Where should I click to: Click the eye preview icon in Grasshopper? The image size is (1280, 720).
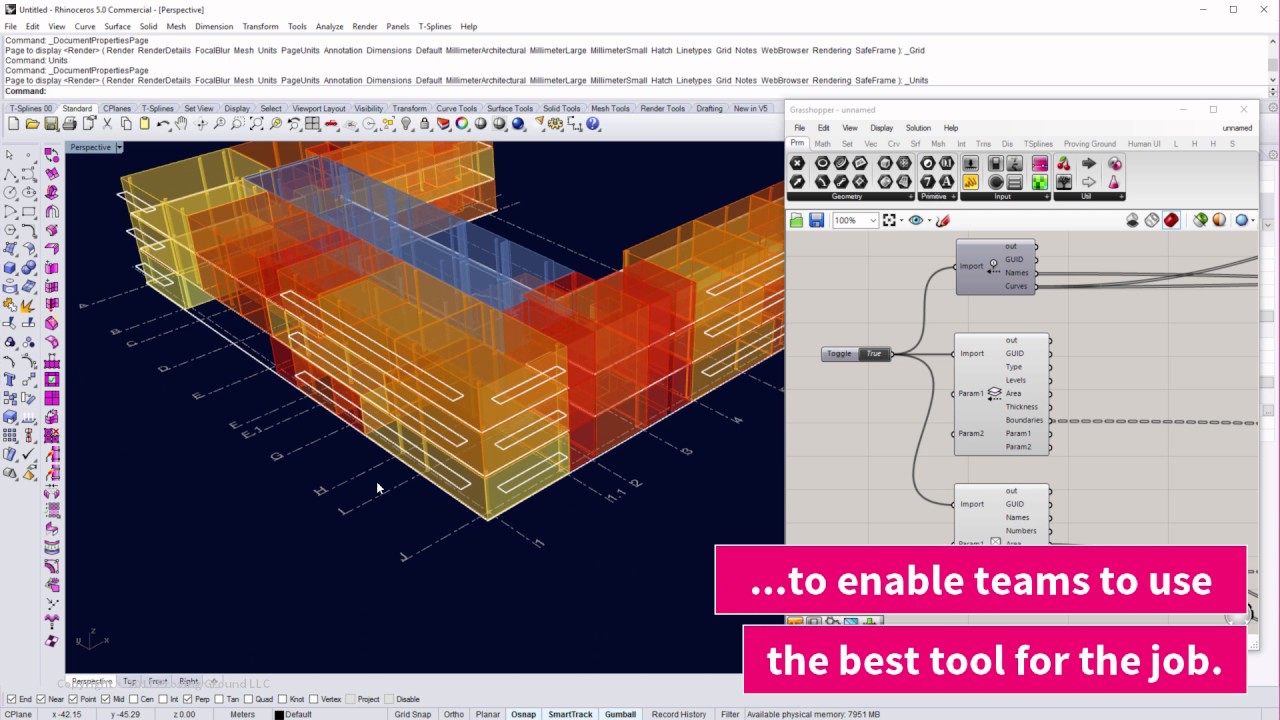pyautogui.click(x=916, y=220)
